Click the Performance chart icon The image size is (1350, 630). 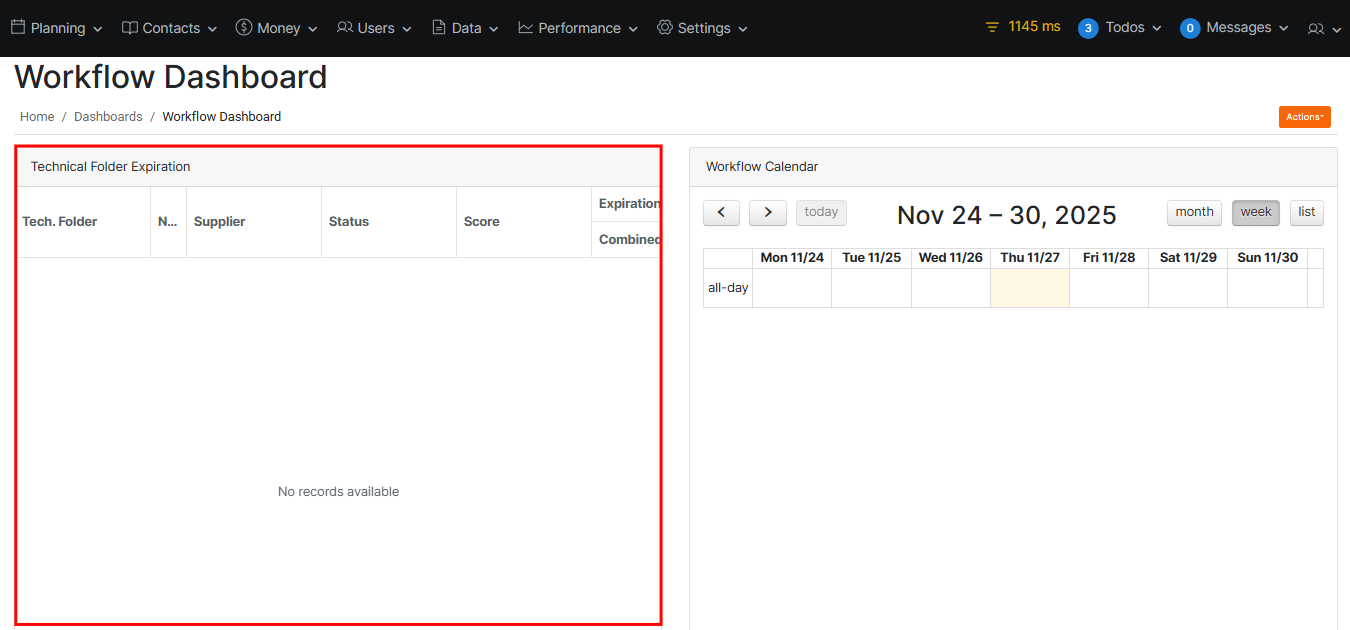tap(526, 27)
